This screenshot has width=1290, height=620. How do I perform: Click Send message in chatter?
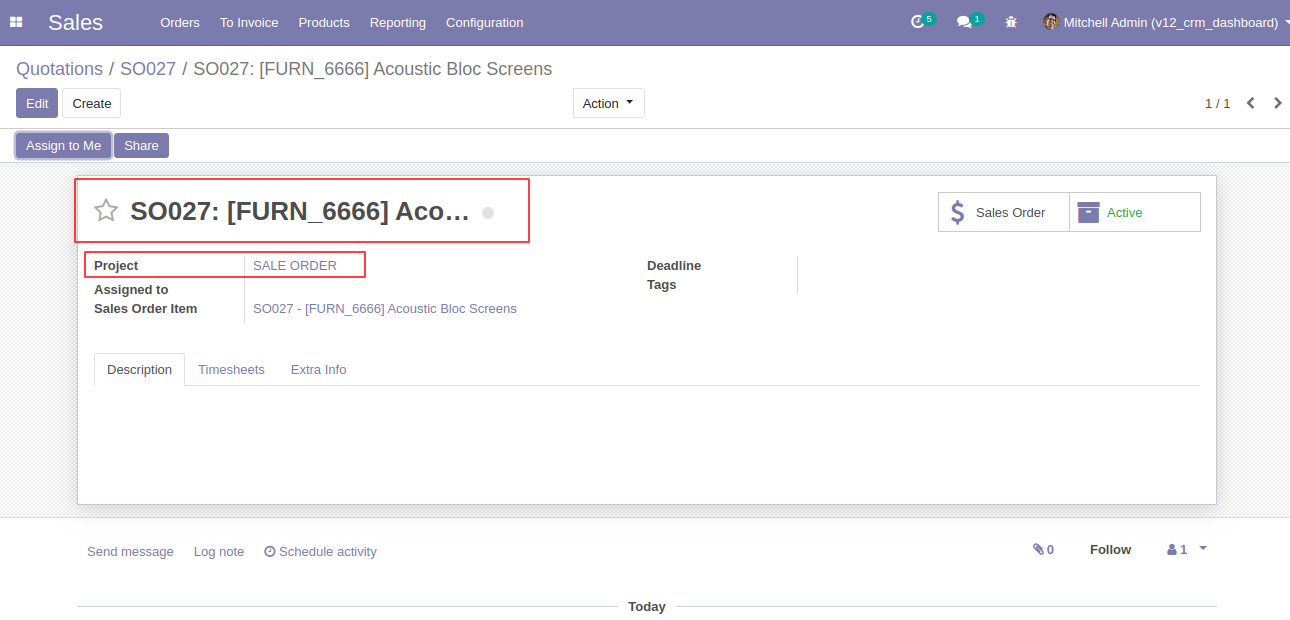click(x=130, y=551)
